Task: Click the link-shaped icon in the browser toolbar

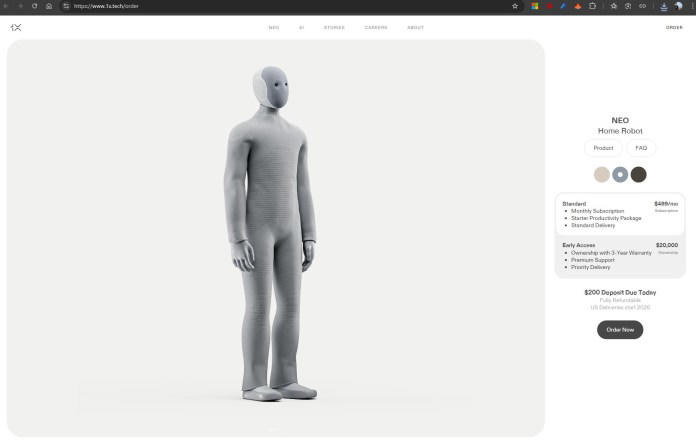Action: pyautogui.click(x=642, y=6)
